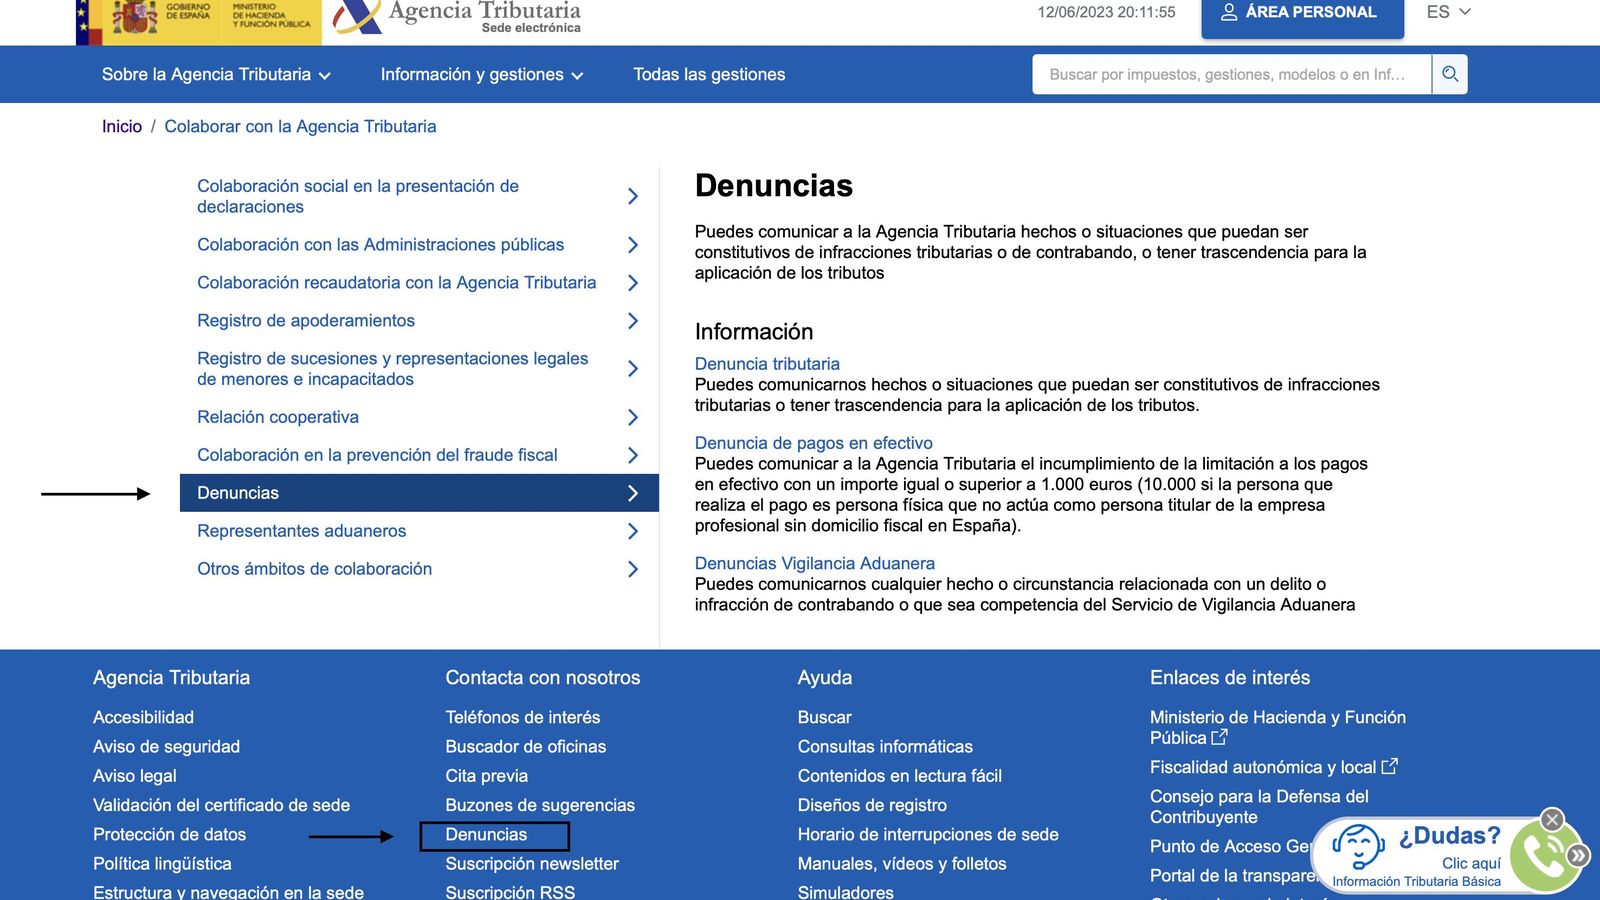Click the ÁREA PERSONAL button
This screenshot has width=1600, height=900.
point(1302,12)
